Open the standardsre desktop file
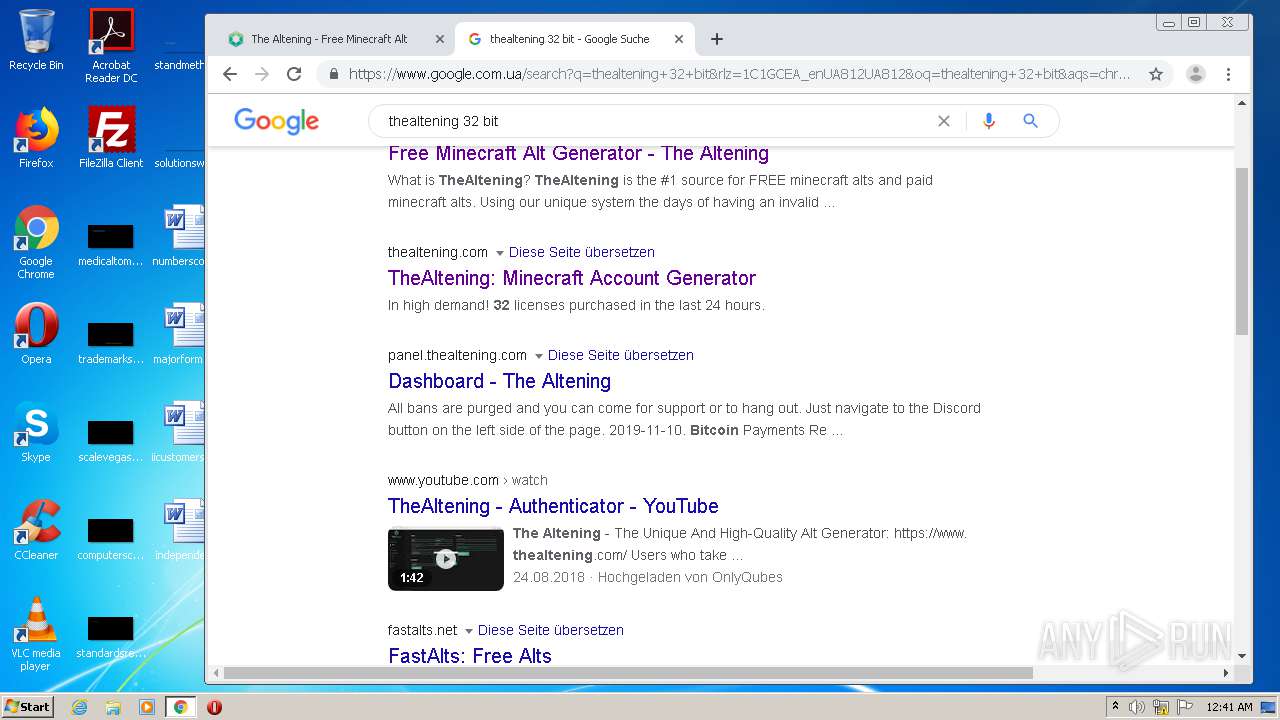 point(111,636)
